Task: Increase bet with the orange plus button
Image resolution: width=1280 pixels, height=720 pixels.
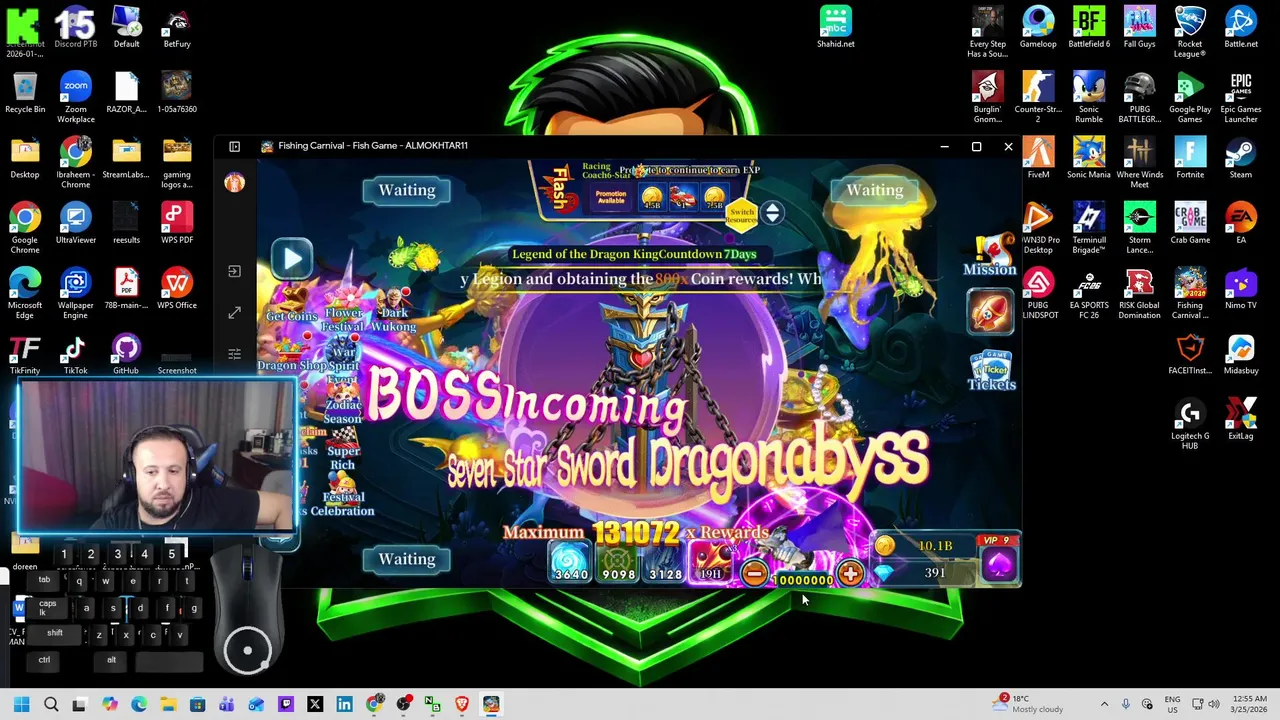Action: 850,573
